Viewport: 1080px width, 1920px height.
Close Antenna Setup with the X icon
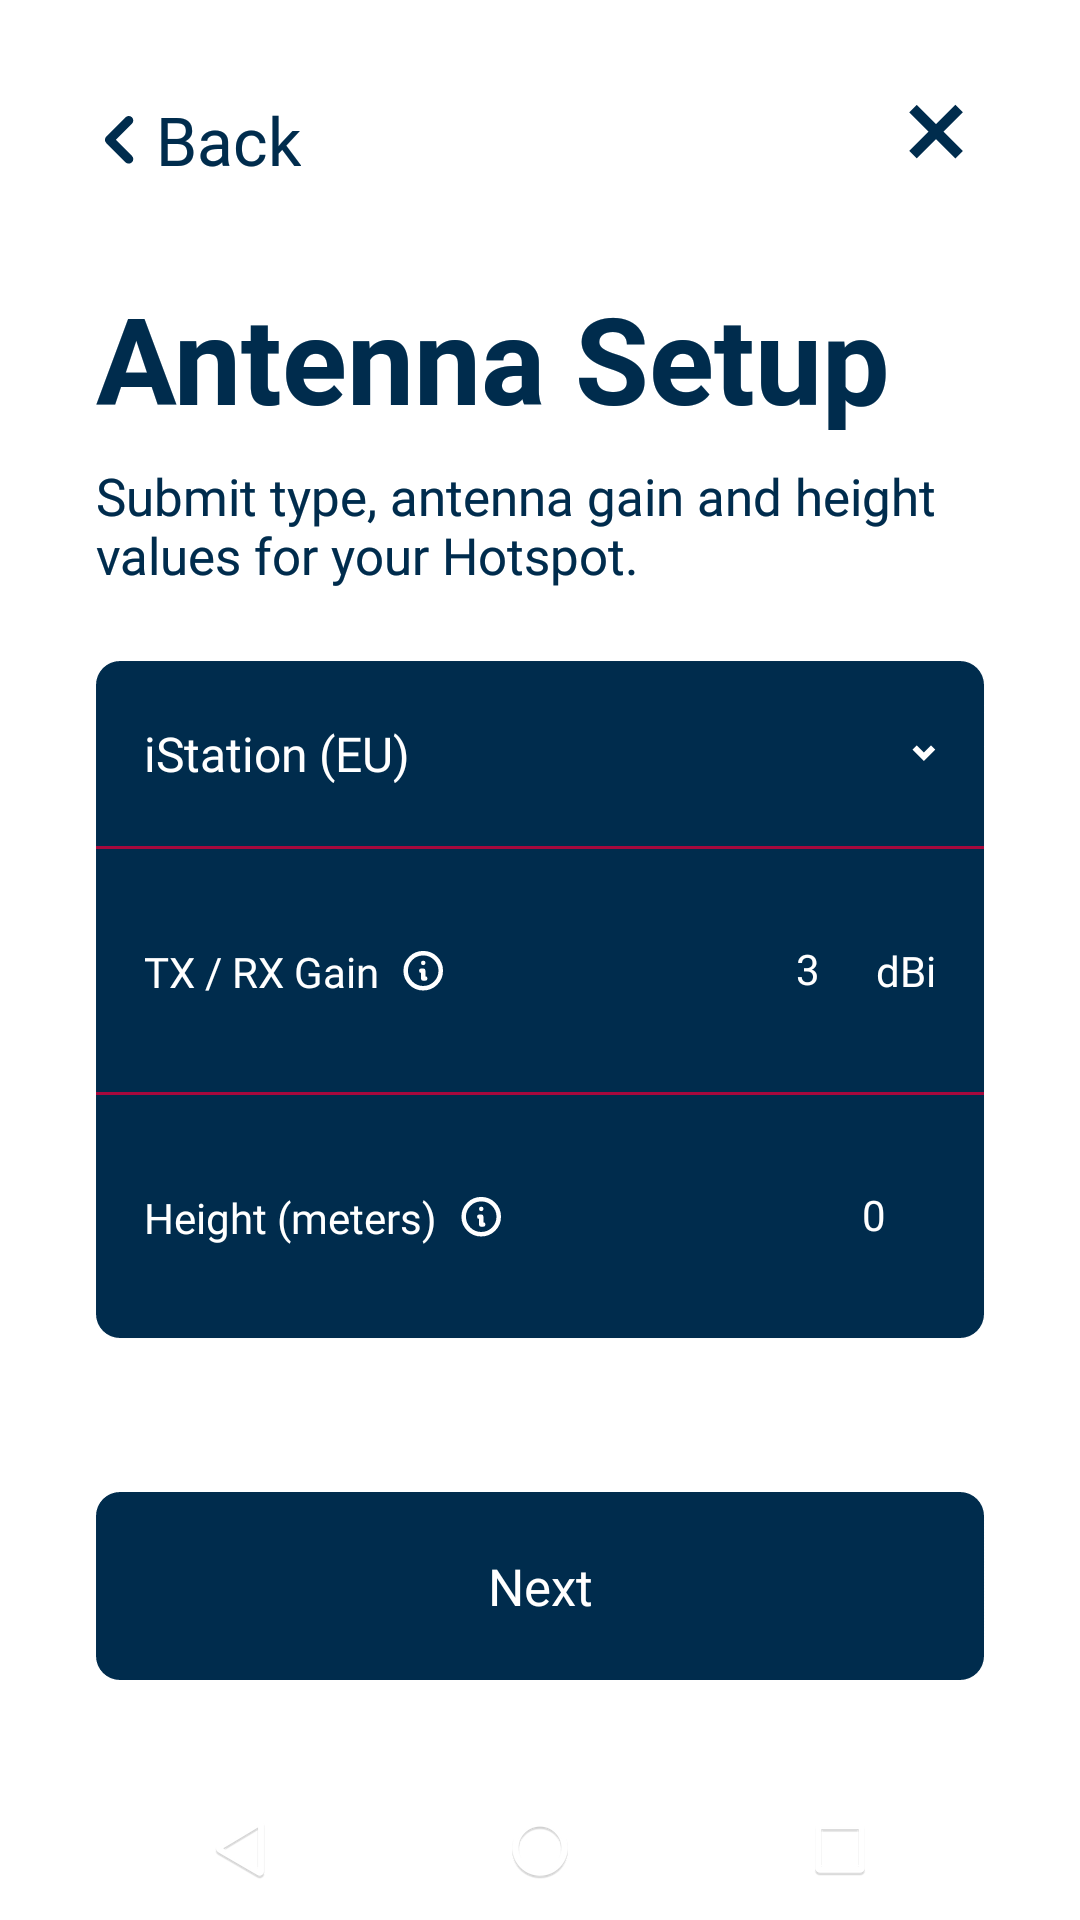tap(935, 132)
